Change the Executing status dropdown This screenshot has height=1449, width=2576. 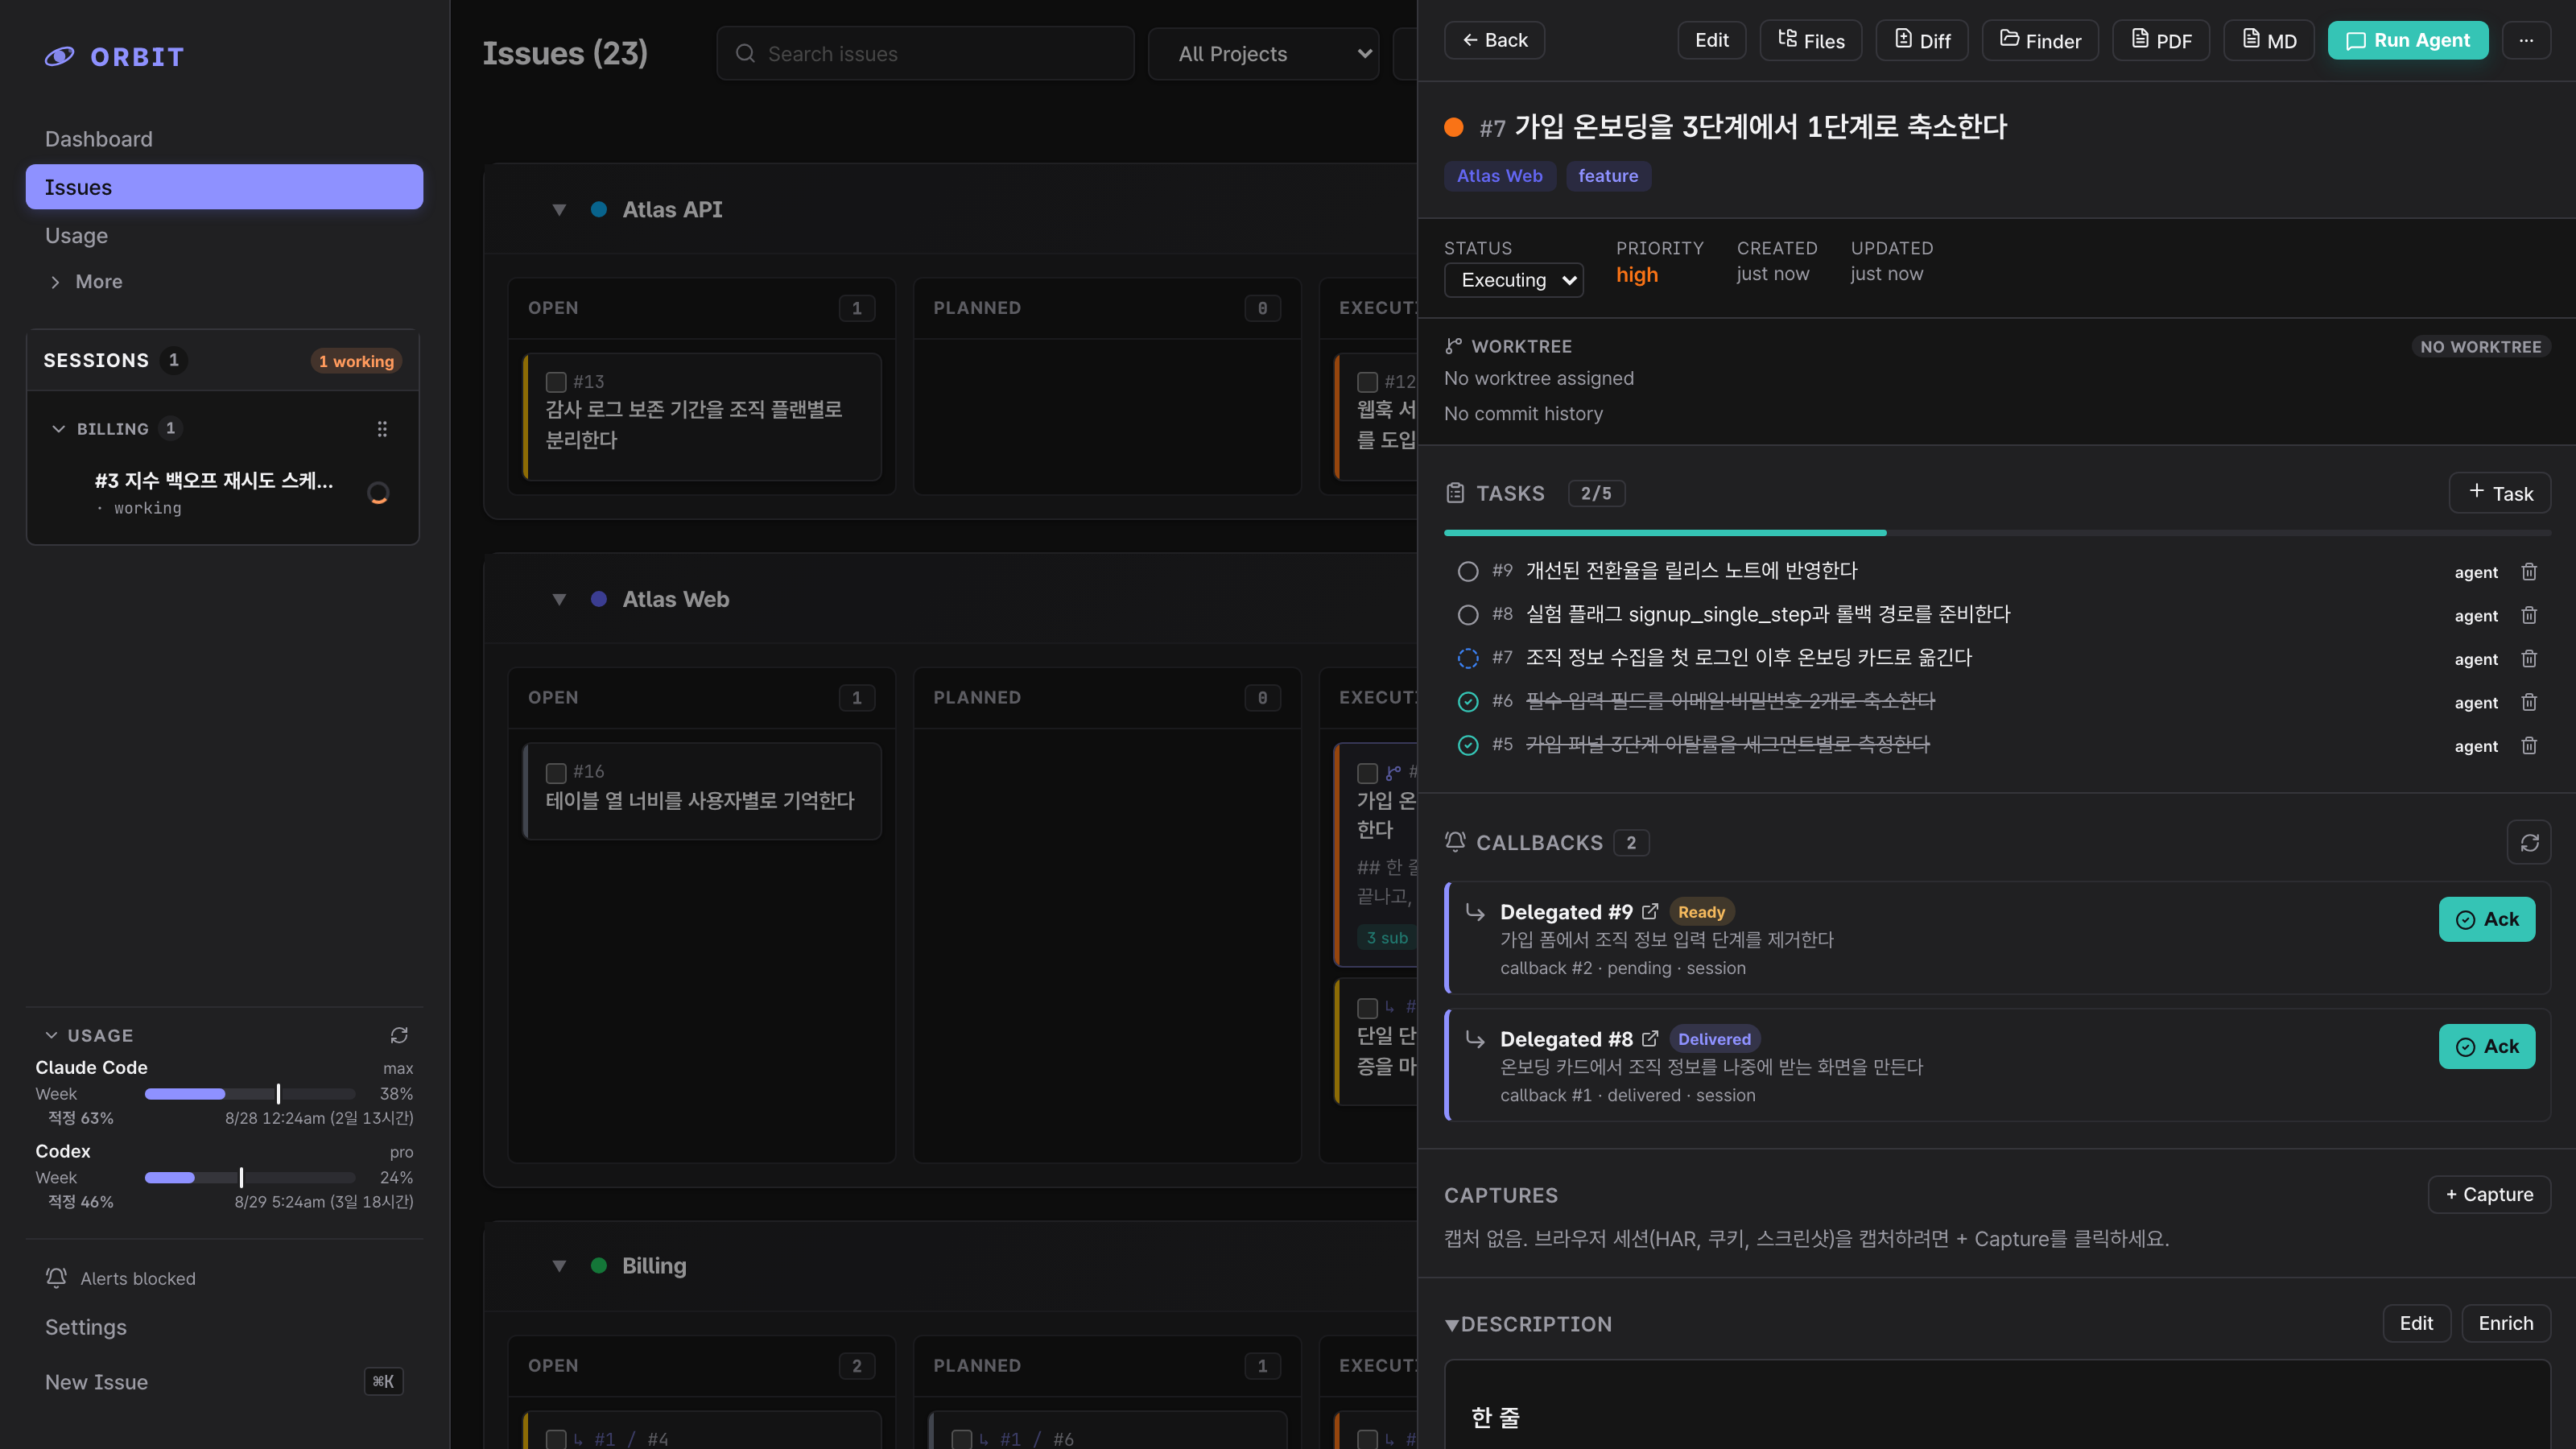click(1514, 280)
